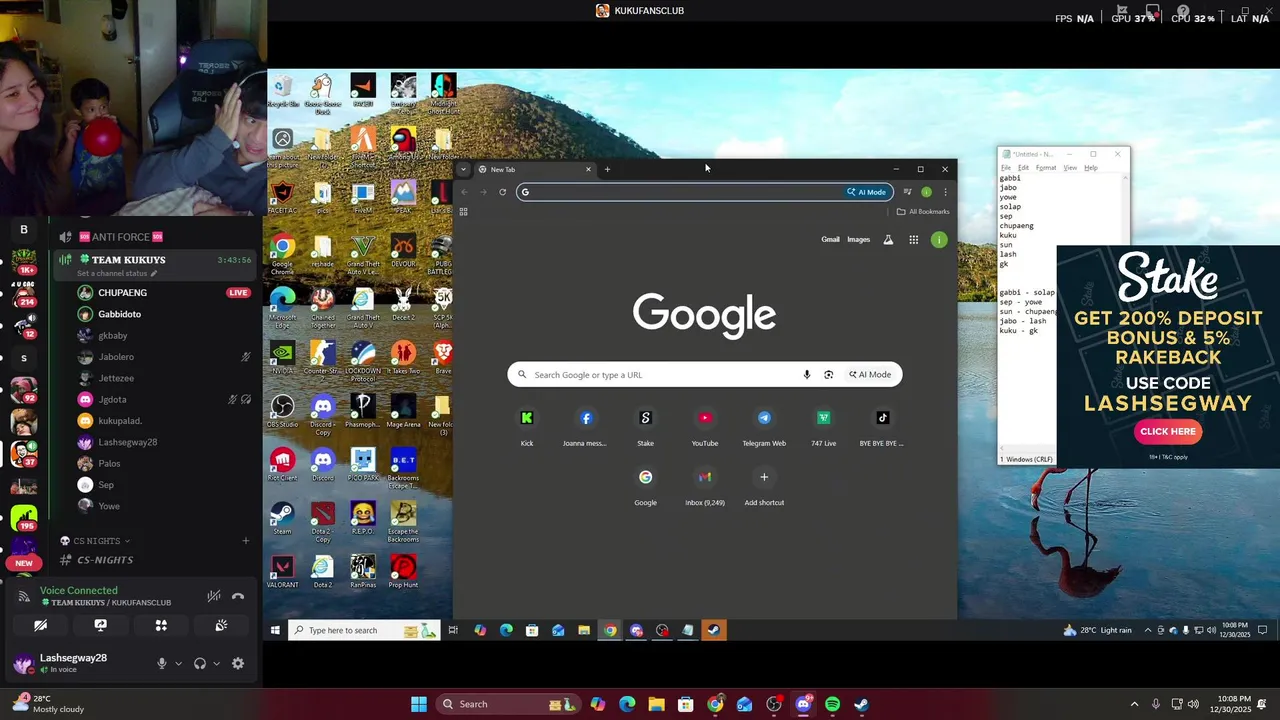The image size is (1280, 720).
Task: Share your screen in Discord
Action: (100, 625)
